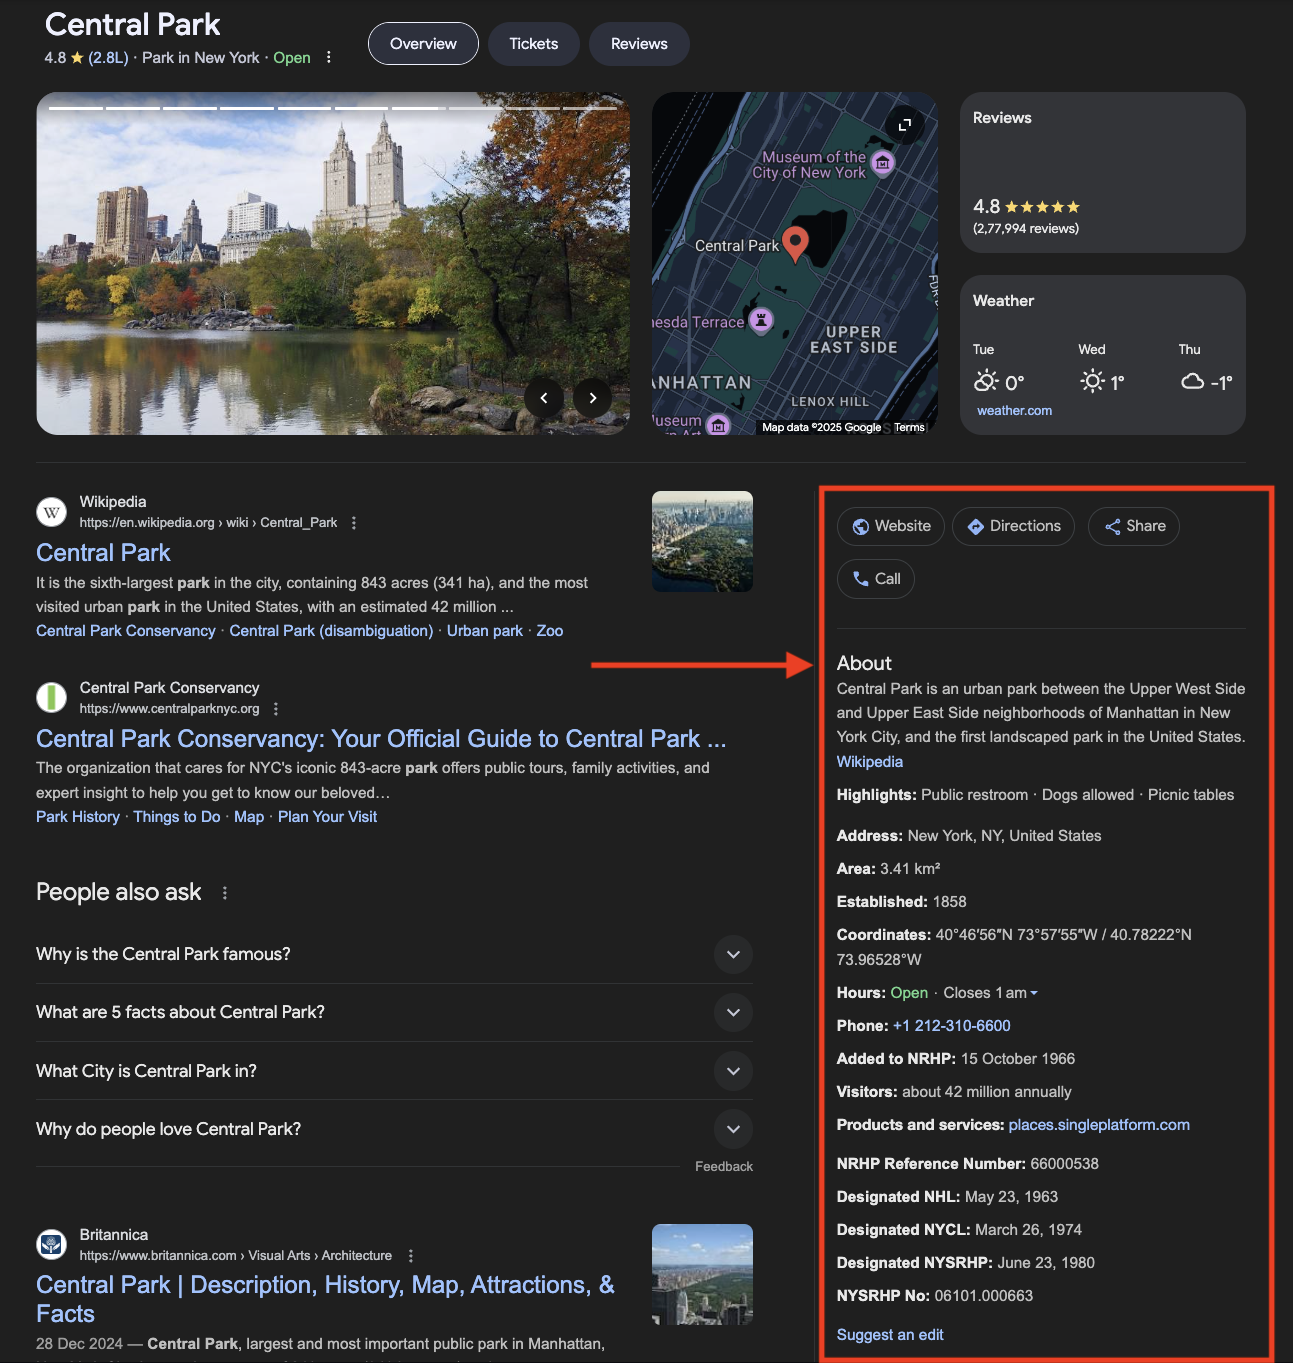Click the Wikipedia favicon
Image resolution: width=1293 pixels, height=1363 pixels.
click(52, 512)
